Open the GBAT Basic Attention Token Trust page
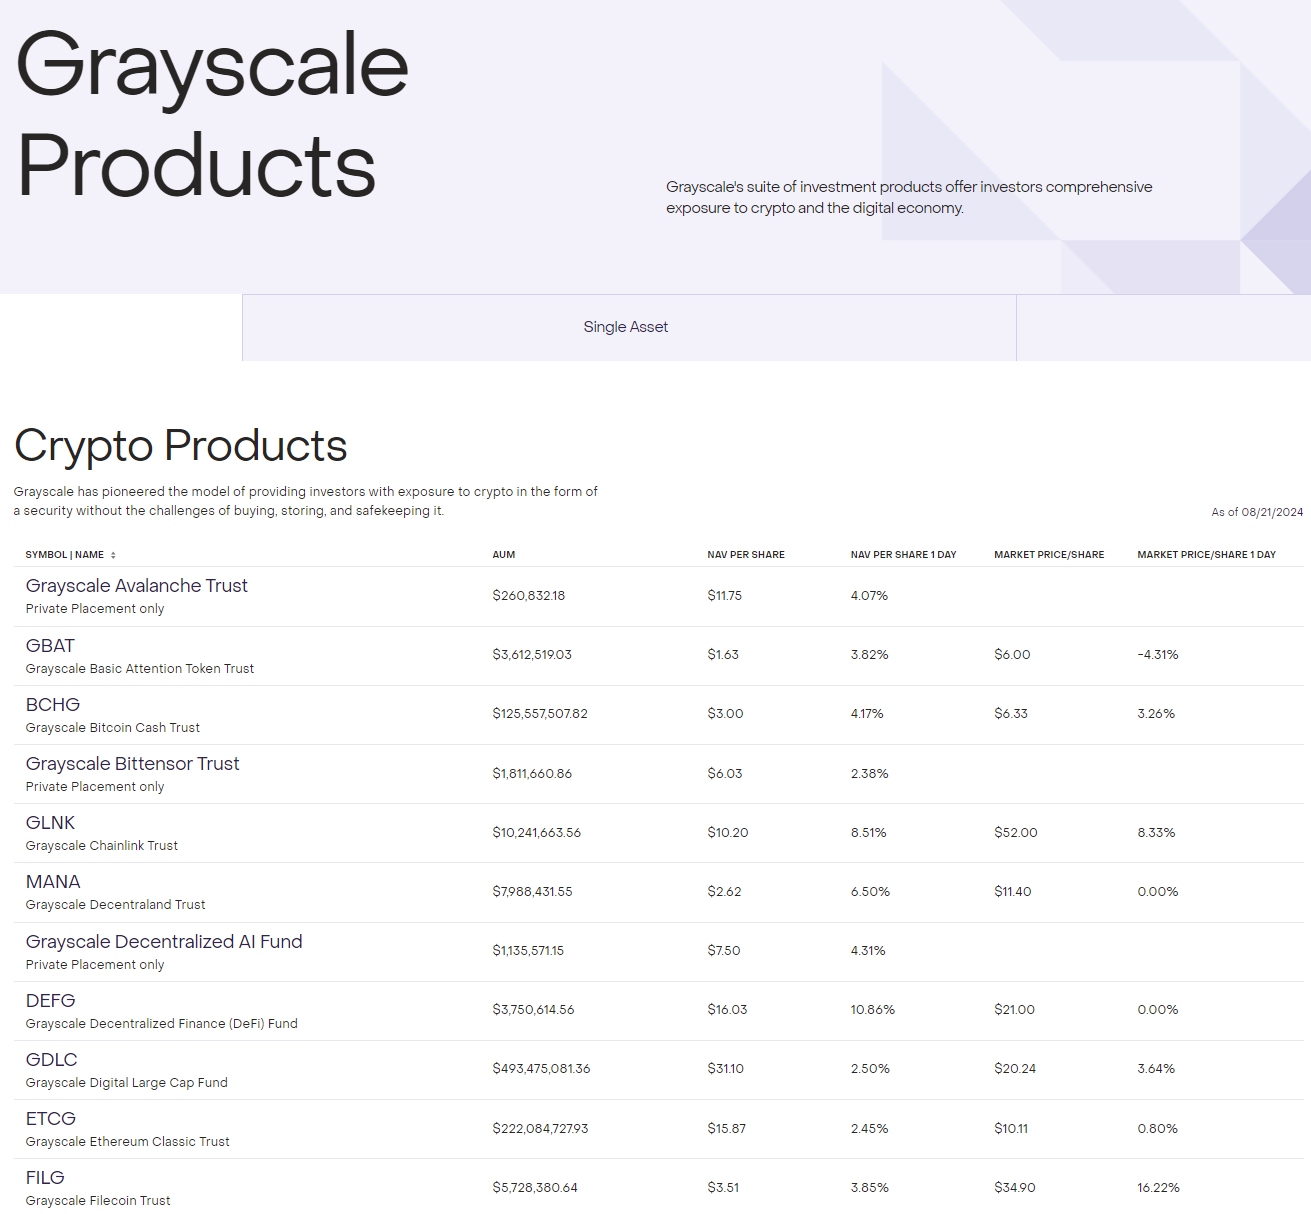 (x=50, y=645)
